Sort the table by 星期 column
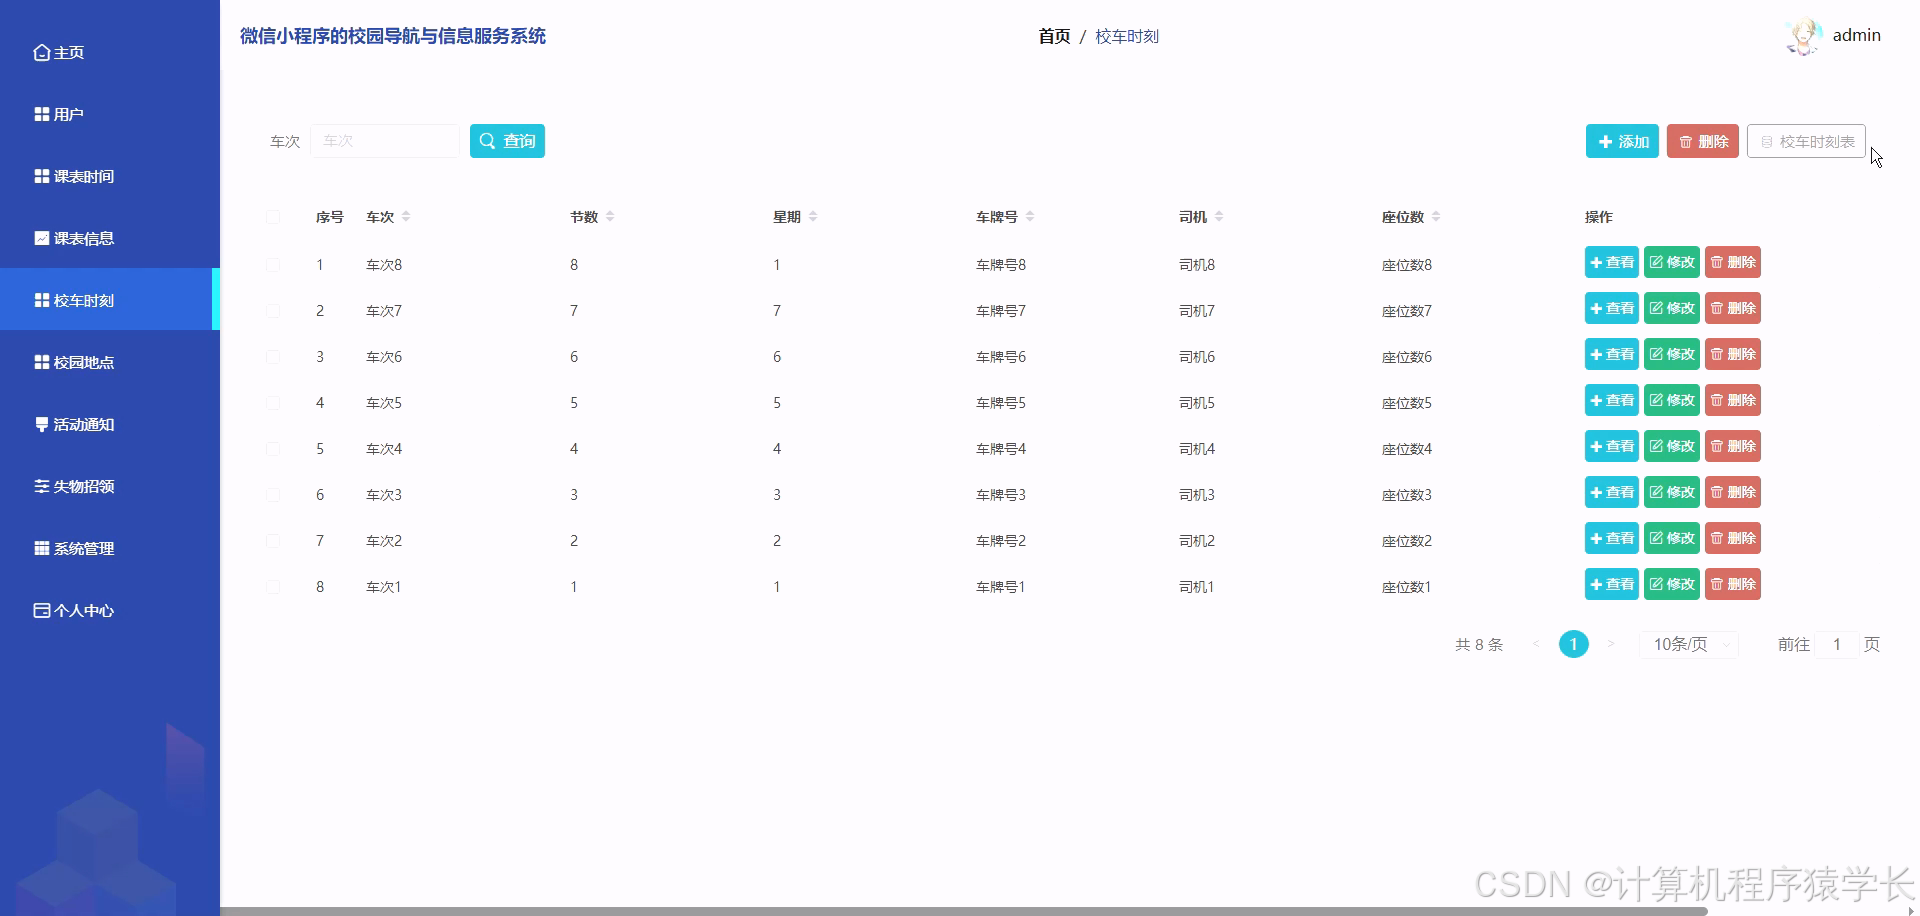The height and width of the screenshot is (916, 1920). click(813, 217)
